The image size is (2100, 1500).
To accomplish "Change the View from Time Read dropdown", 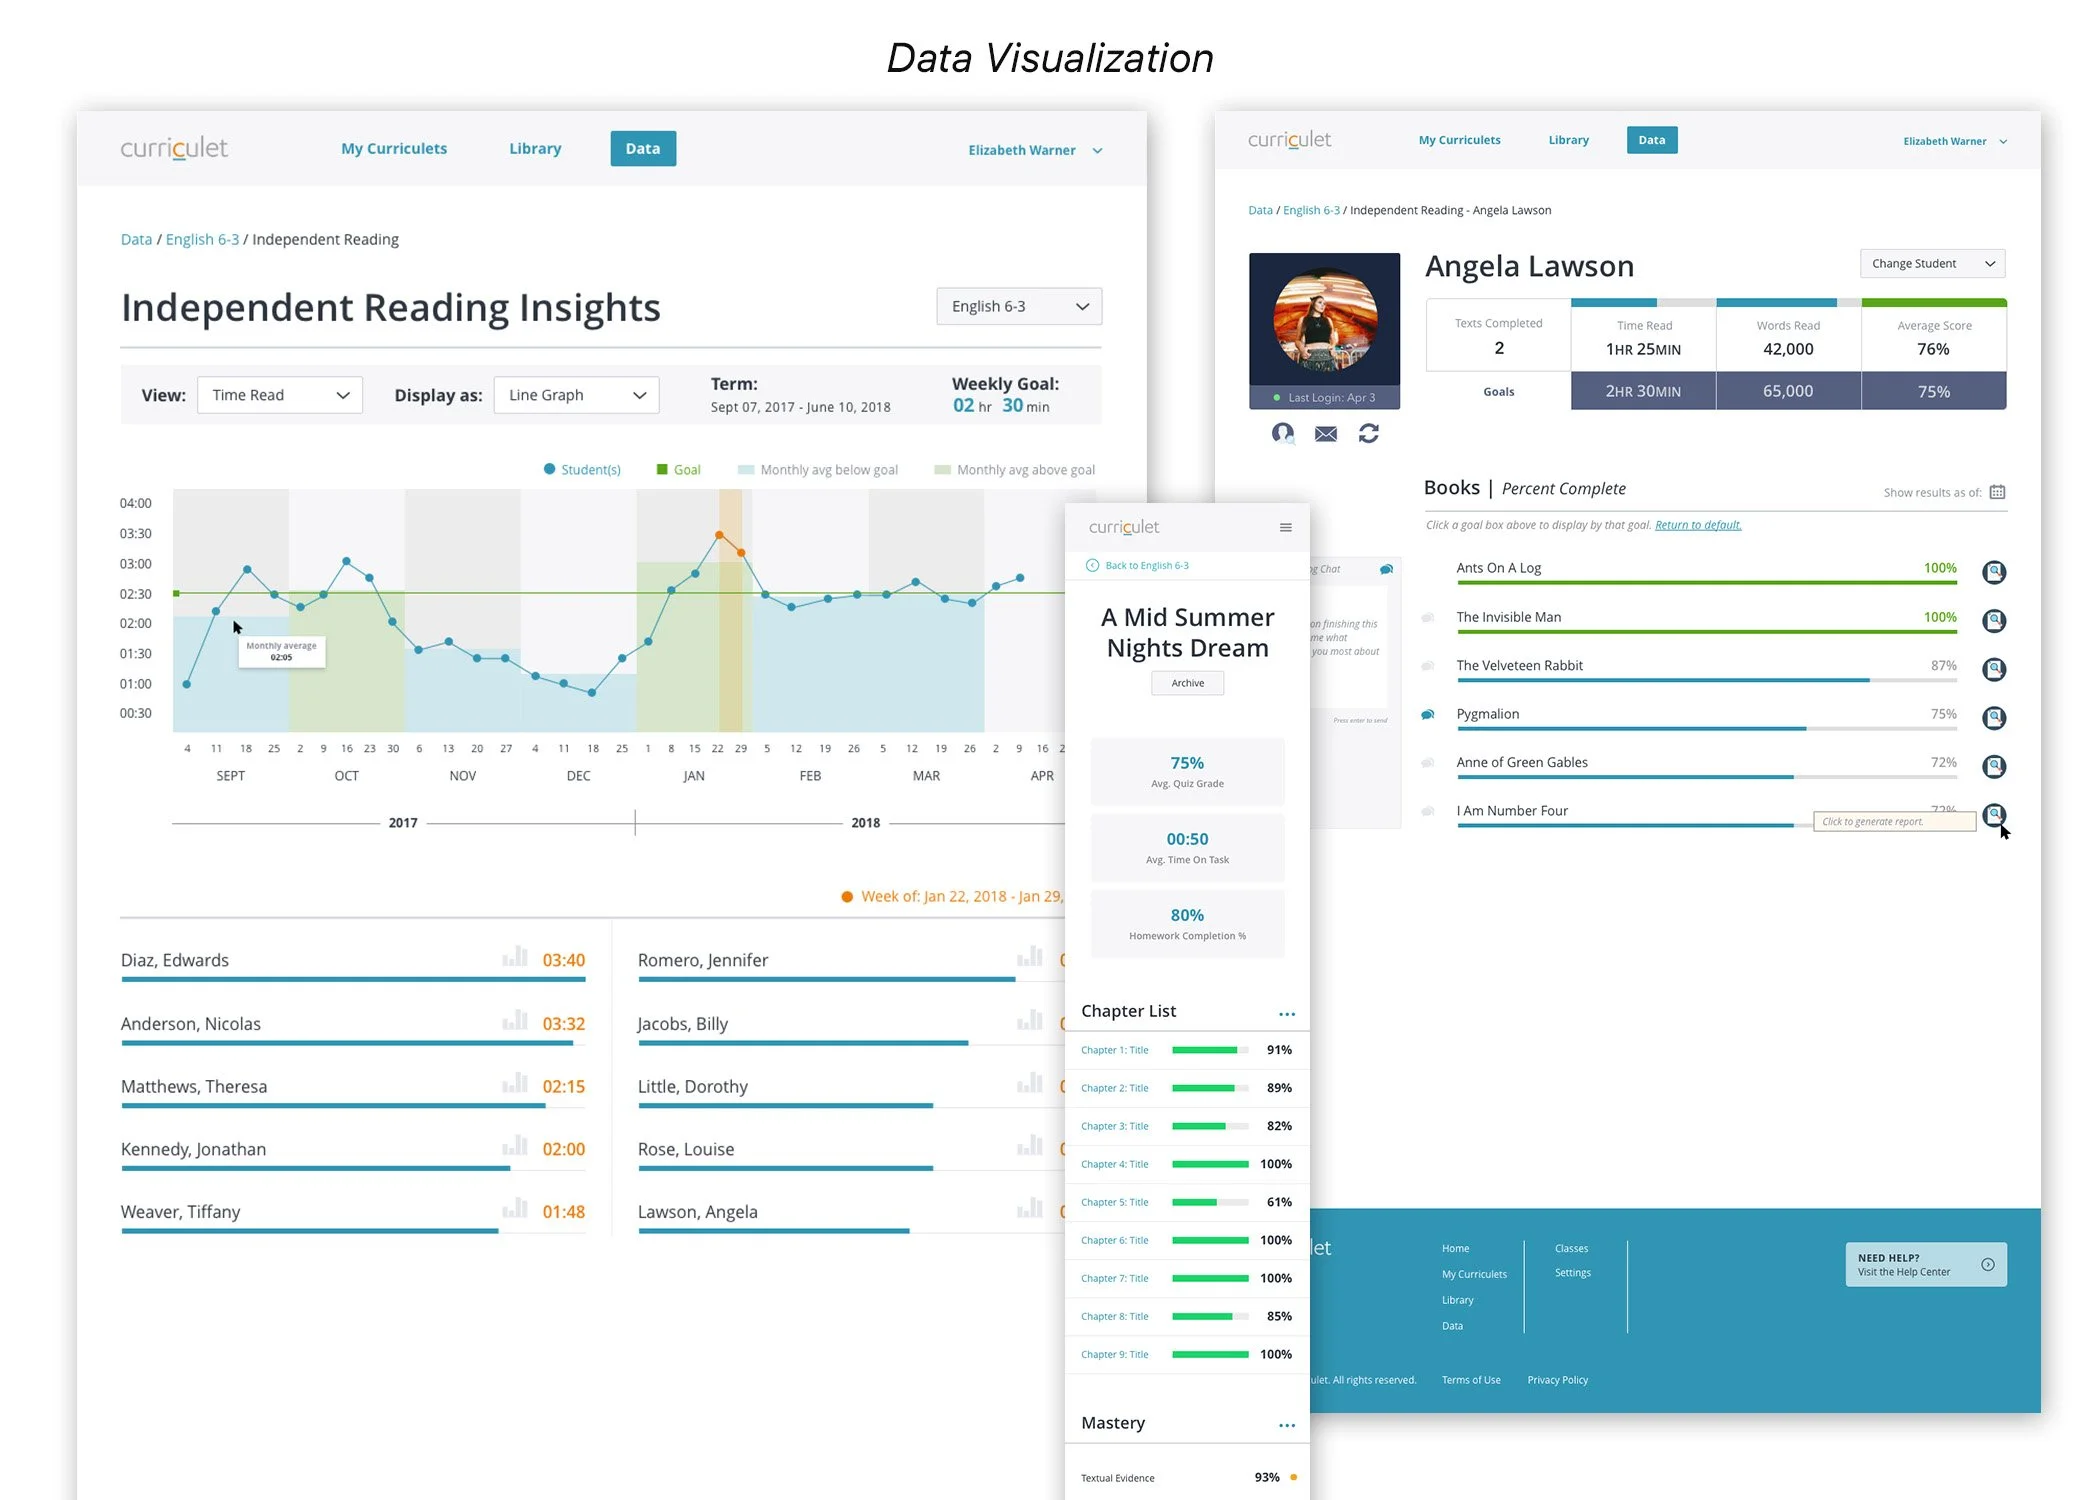I will [280, 395].
